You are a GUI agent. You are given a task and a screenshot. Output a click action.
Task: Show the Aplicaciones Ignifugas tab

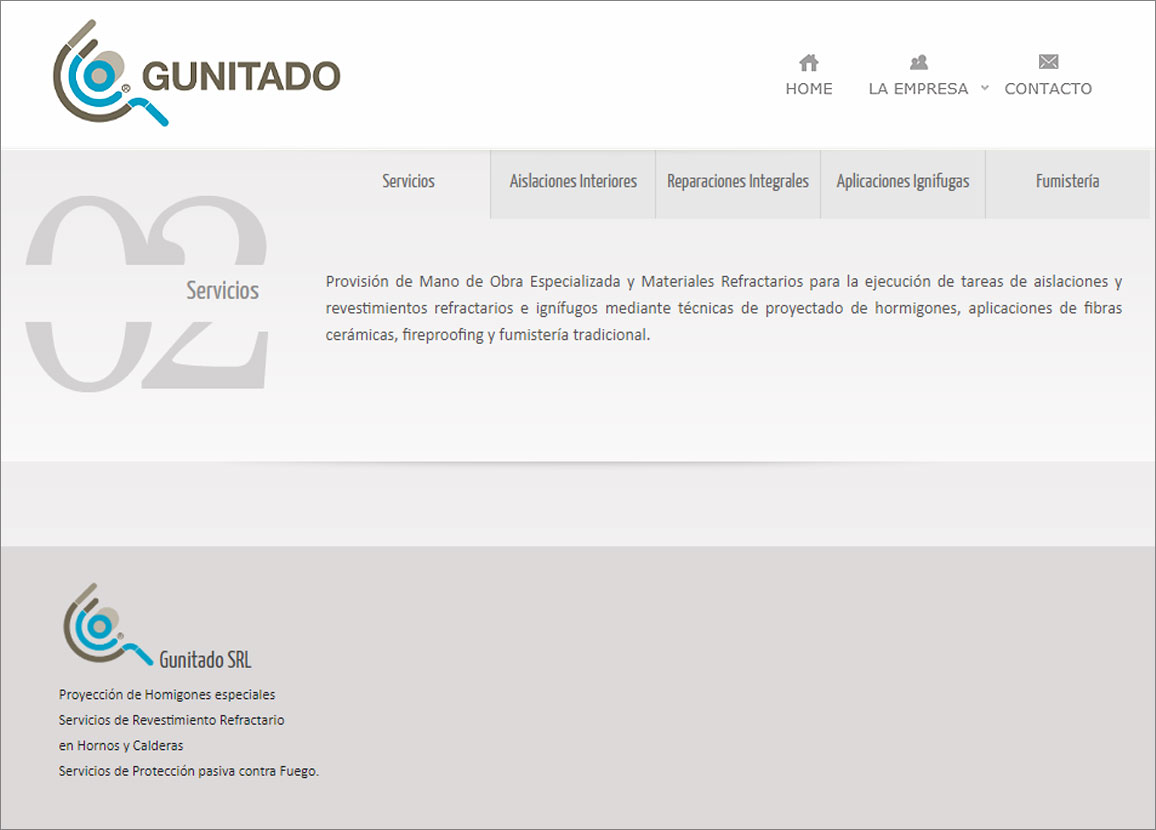(903, 182)
